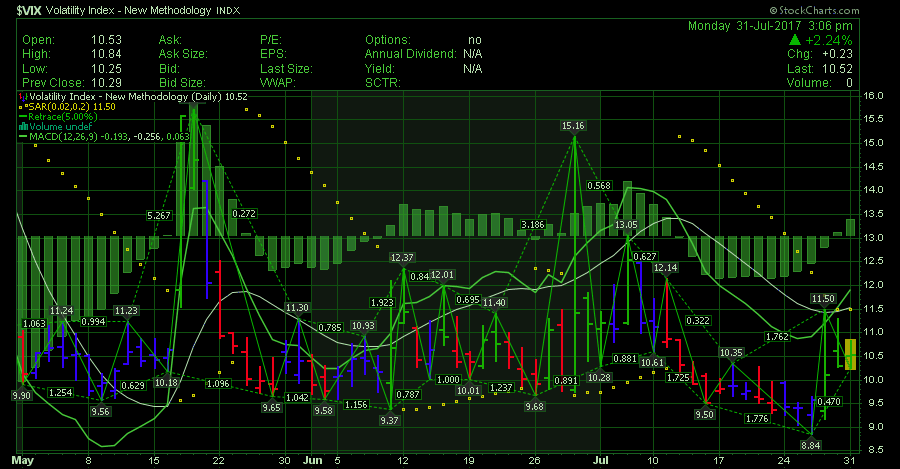Select the 15.16 peak price label
The height and width of the screenshot is (469, 900).
coord(573,126)
